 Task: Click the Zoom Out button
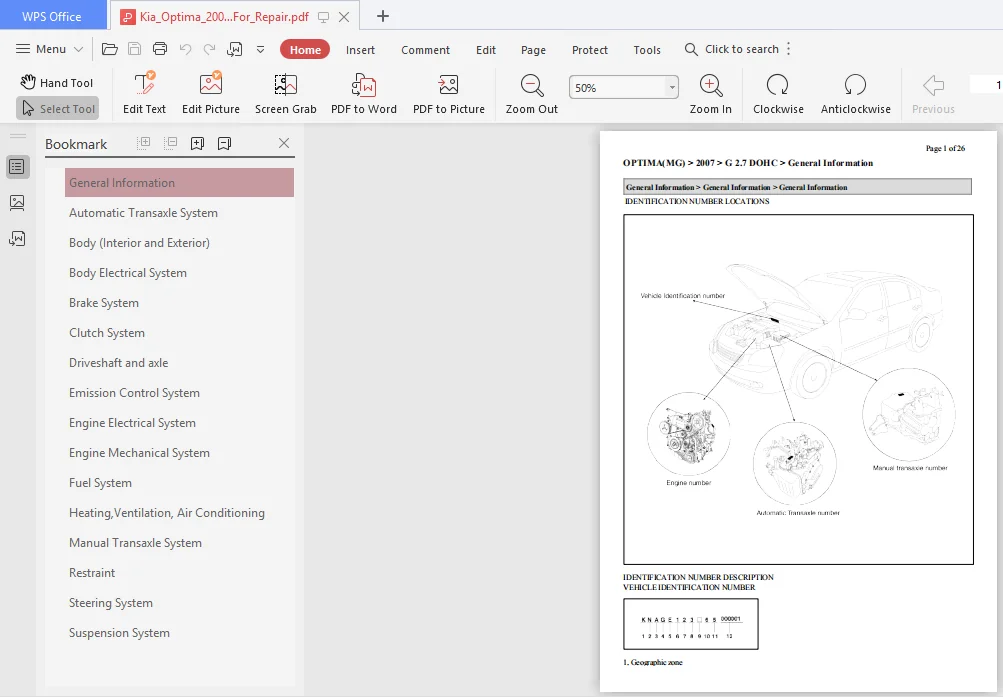point(532,93)
